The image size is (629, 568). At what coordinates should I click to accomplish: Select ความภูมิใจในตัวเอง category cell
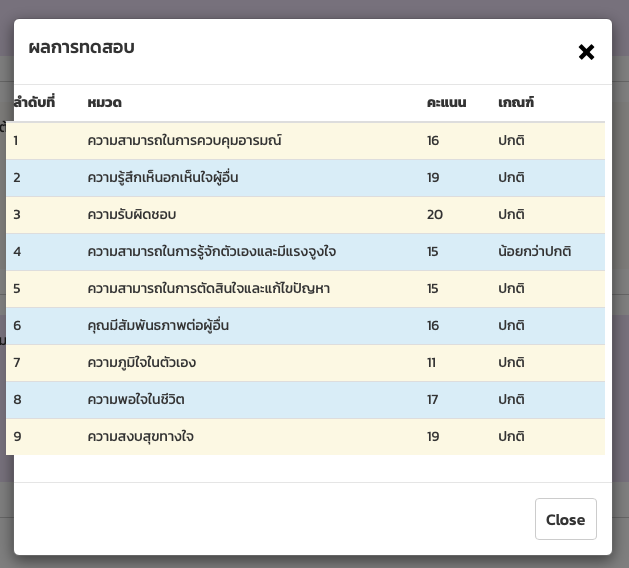point(142,362)
